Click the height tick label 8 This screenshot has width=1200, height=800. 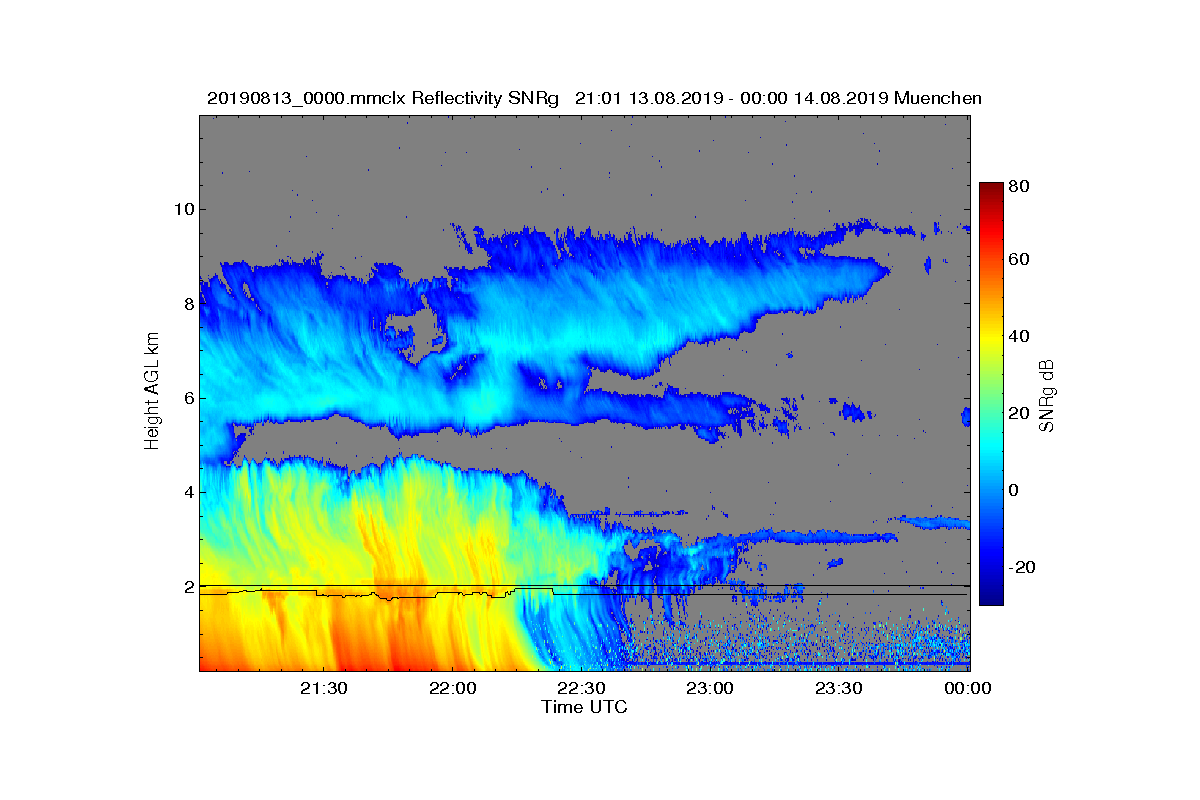[x=189, y=304]
